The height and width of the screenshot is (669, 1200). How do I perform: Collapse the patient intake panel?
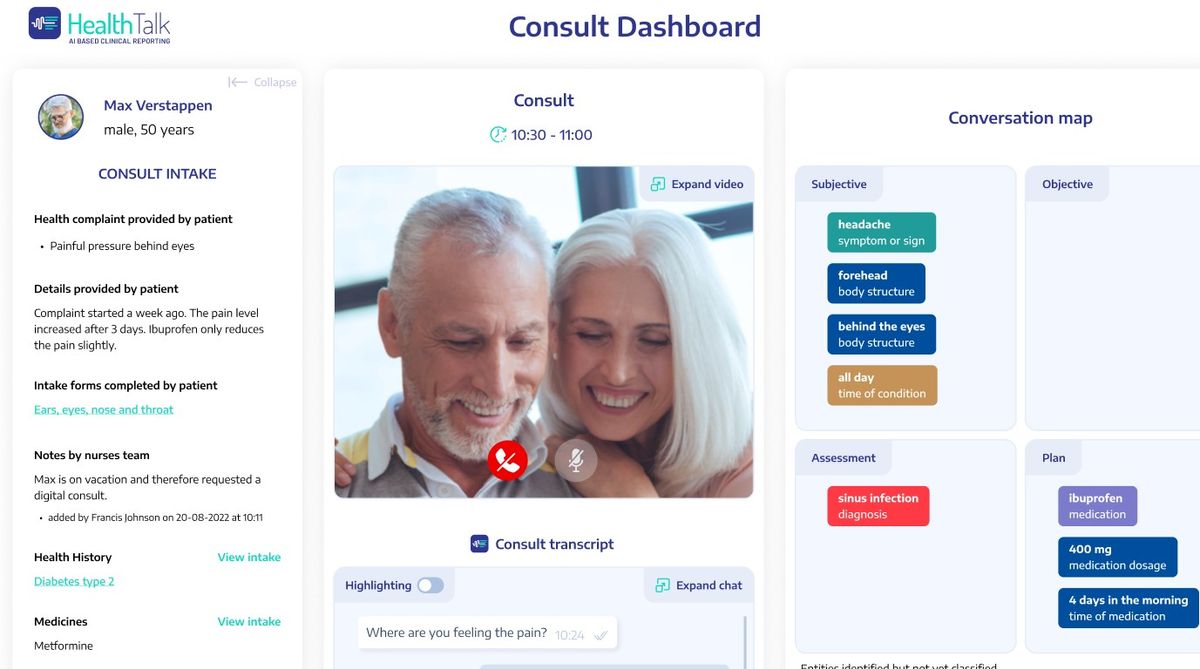[x=262, y=82]
